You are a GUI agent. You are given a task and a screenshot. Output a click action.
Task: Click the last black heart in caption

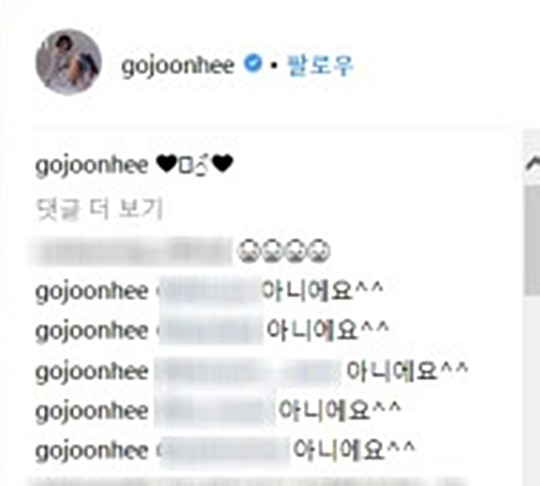[222, 164]
